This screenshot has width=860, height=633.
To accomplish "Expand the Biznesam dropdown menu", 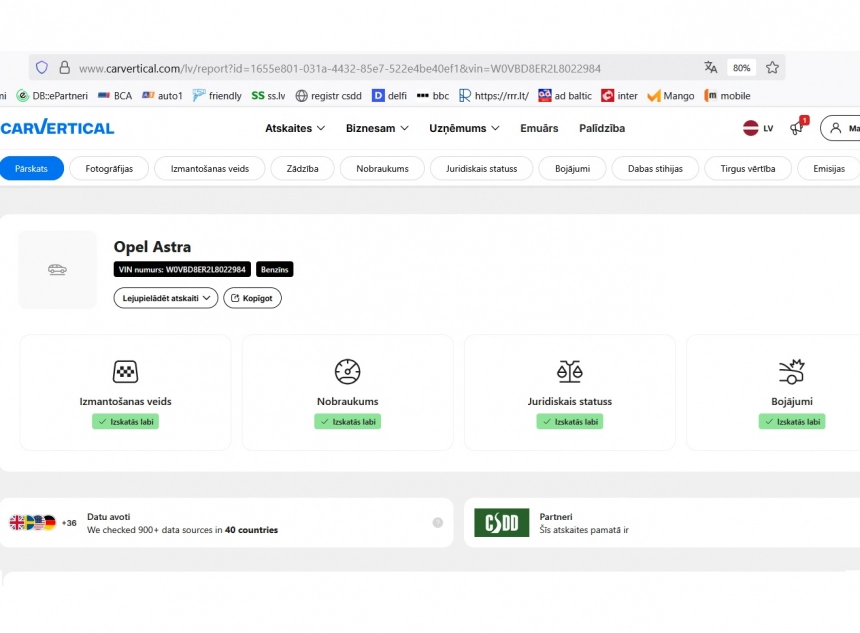I will tap(377, 128).
